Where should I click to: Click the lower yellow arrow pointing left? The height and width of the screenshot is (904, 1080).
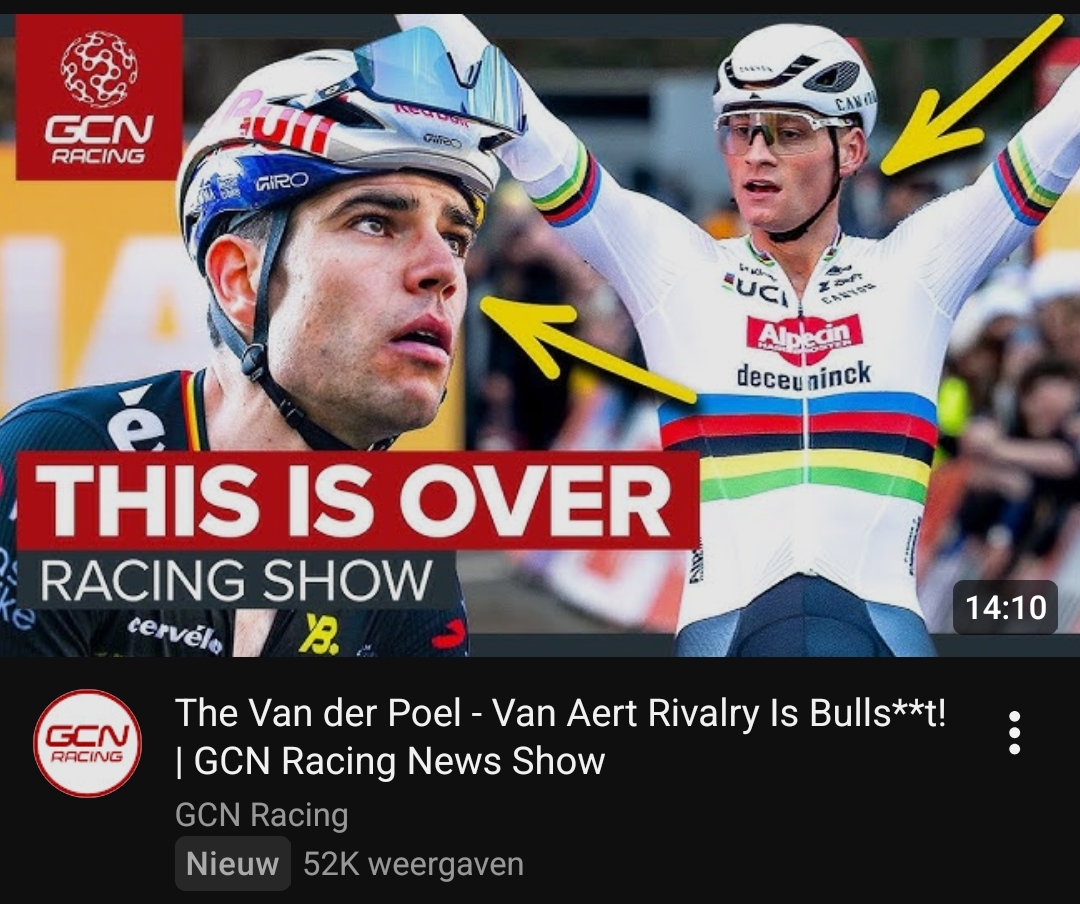coord(588,349)
